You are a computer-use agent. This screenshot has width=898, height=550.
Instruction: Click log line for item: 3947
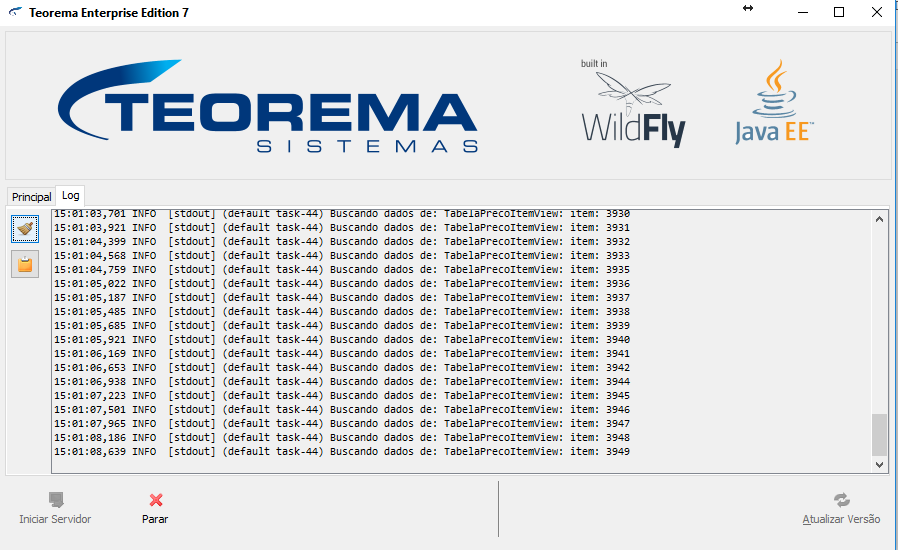342,424
